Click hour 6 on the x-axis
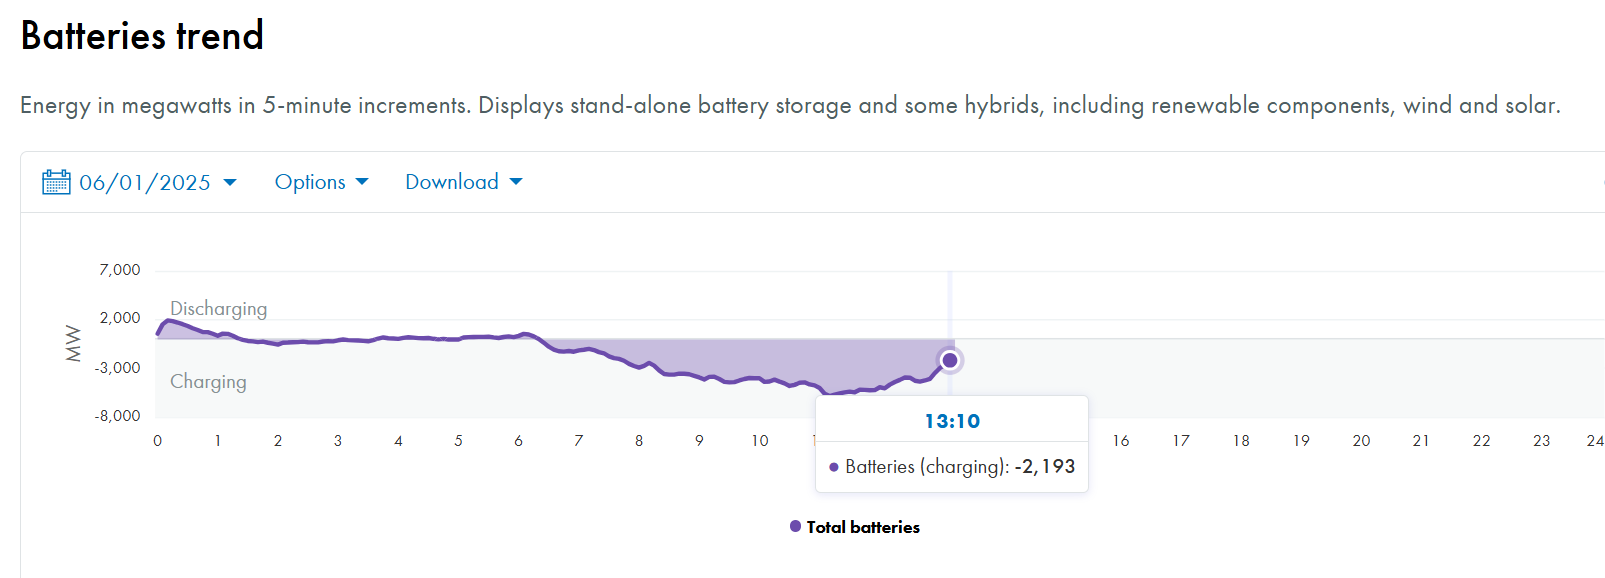Viewport: 1605px width, 578px height. pyautogui.click(x=518, y=441)
